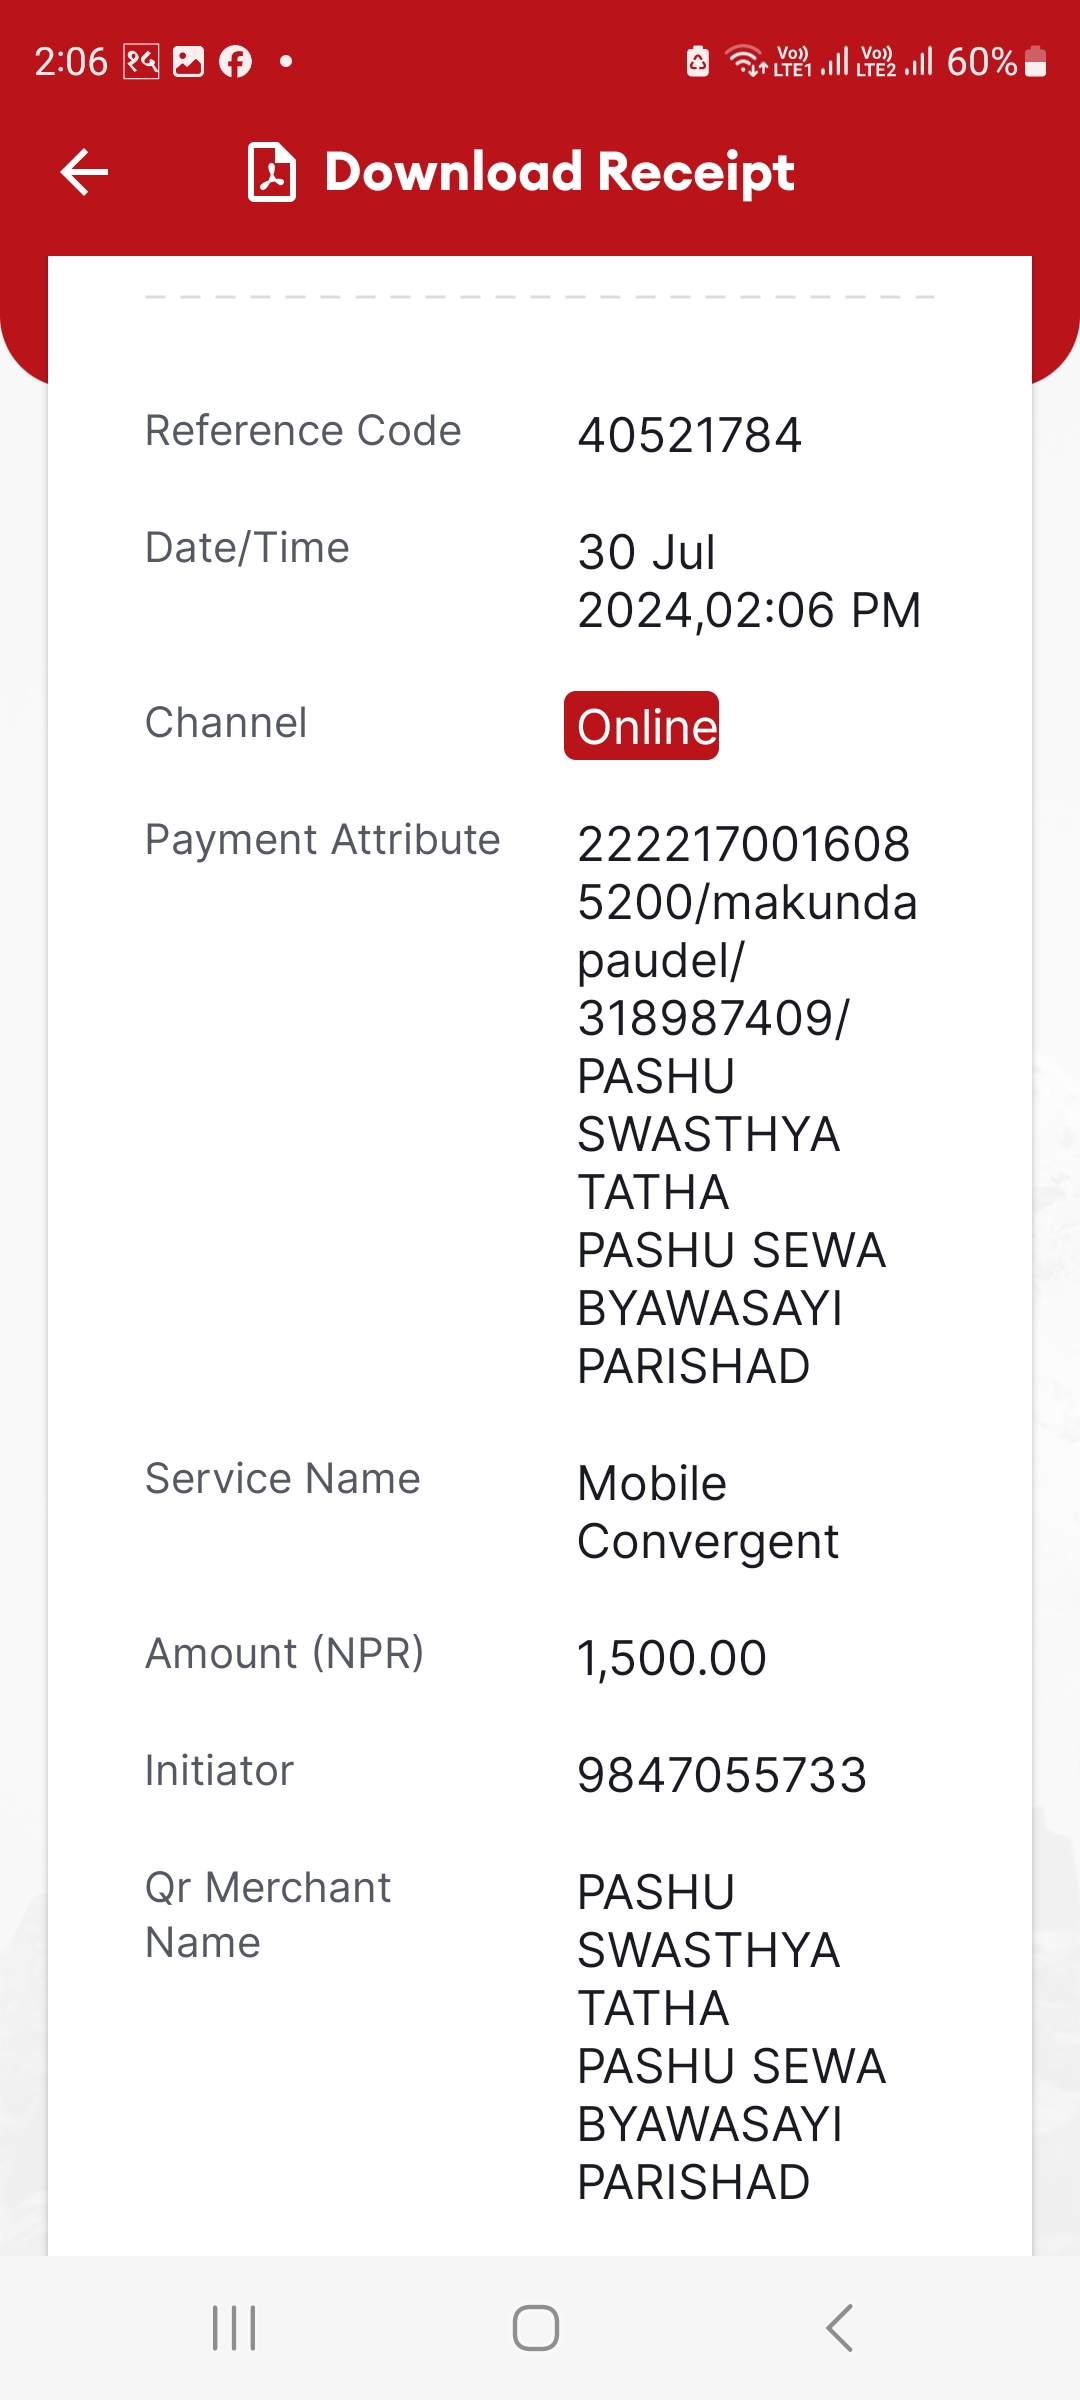The width and height of the screenshot is (1080, 2400).
Task: Tap the Android back navigation chevron
Action: (x=840, y=2328)
